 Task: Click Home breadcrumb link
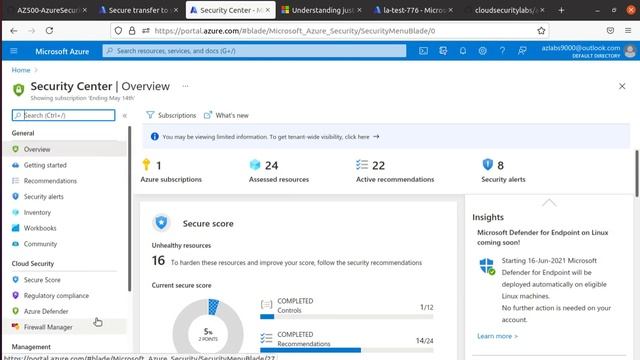pos(21,70)
